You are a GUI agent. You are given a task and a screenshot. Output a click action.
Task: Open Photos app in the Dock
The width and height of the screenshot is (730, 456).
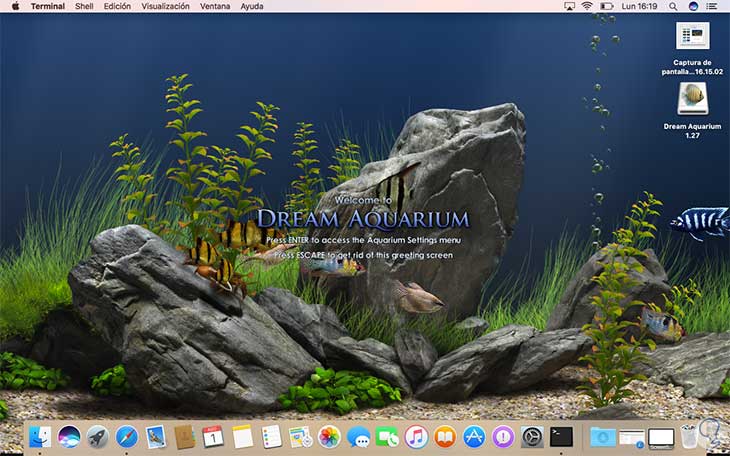pyautogui.click(x=329, y=437)
